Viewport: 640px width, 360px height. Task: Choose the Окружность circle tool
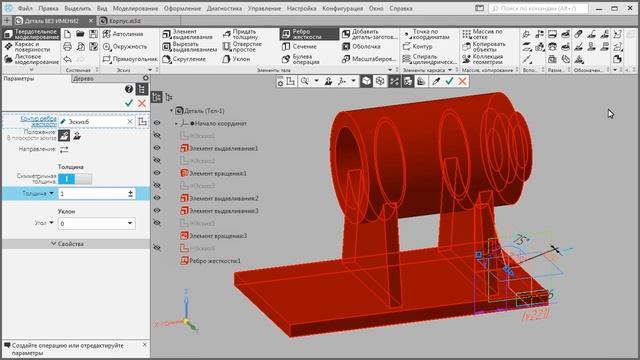point(125,47)
